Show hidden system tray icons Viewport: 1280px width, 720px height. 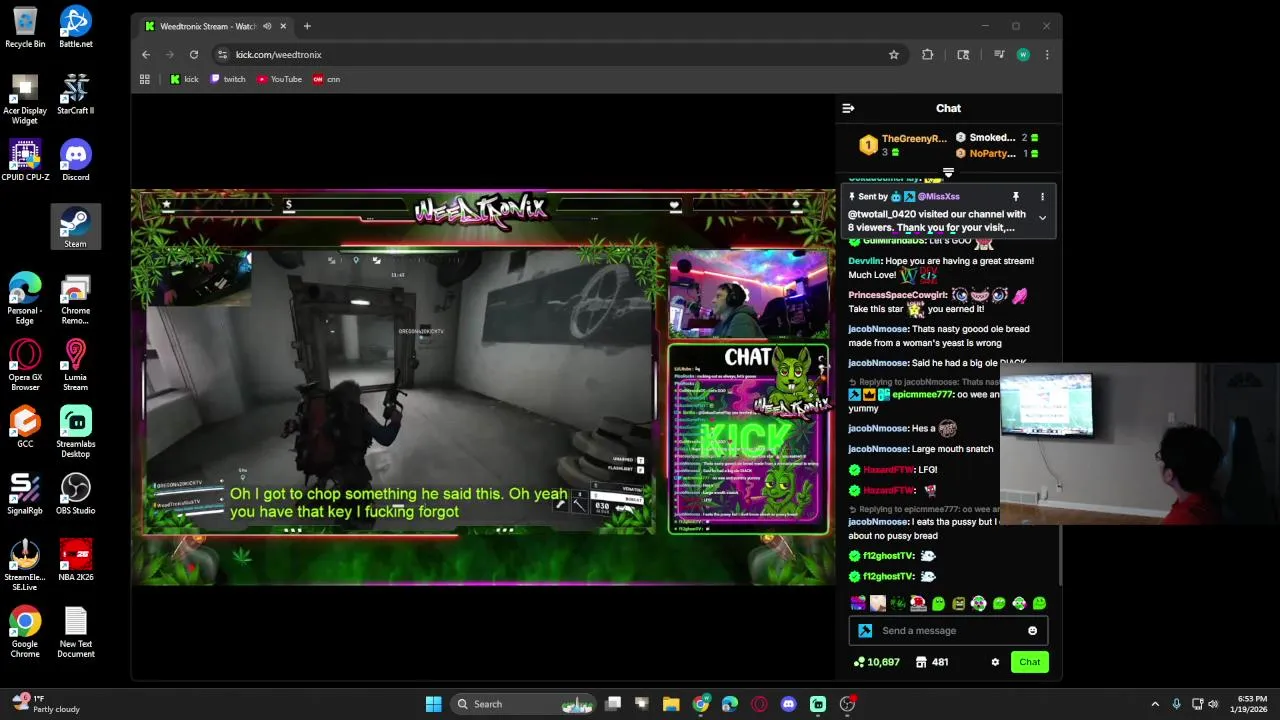pos(1155,704)
